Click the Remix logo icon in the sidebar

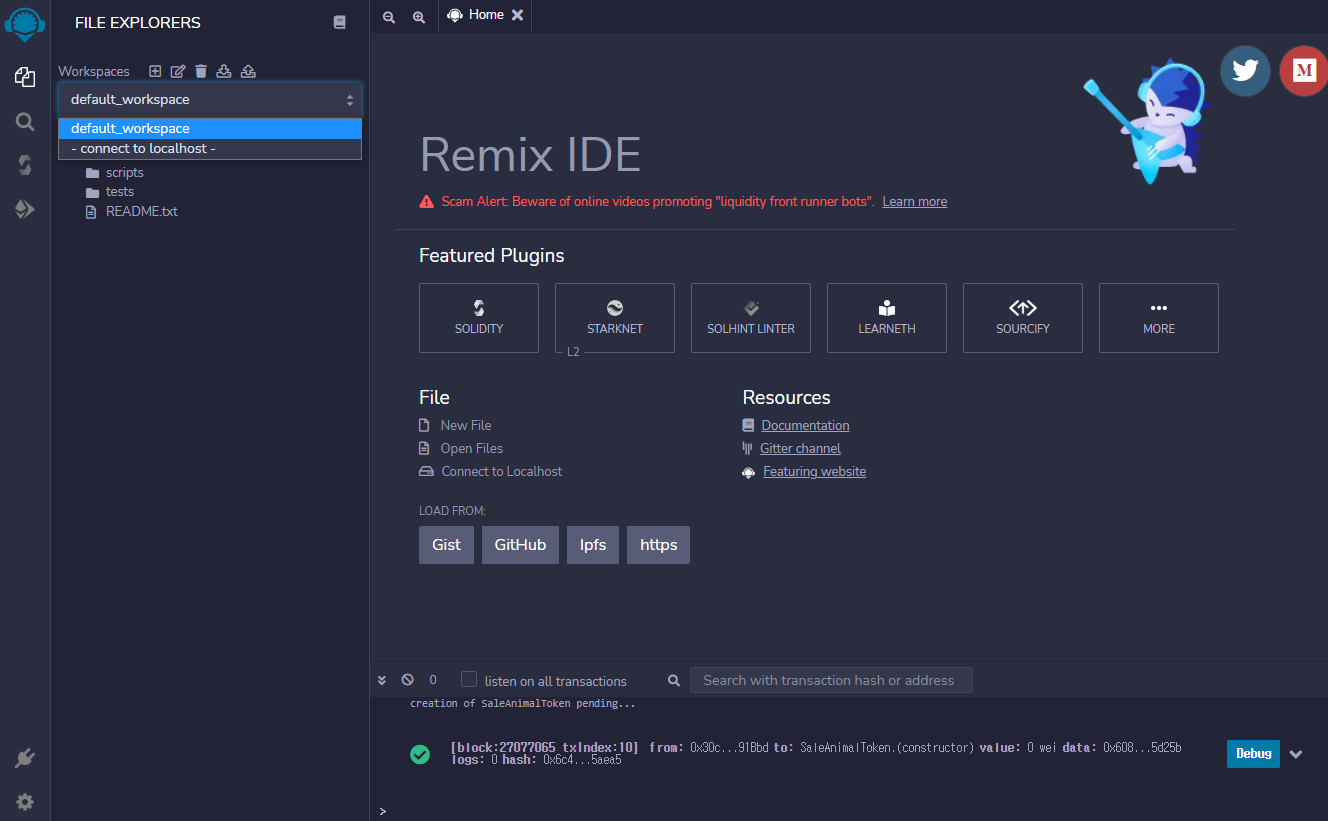25,22
